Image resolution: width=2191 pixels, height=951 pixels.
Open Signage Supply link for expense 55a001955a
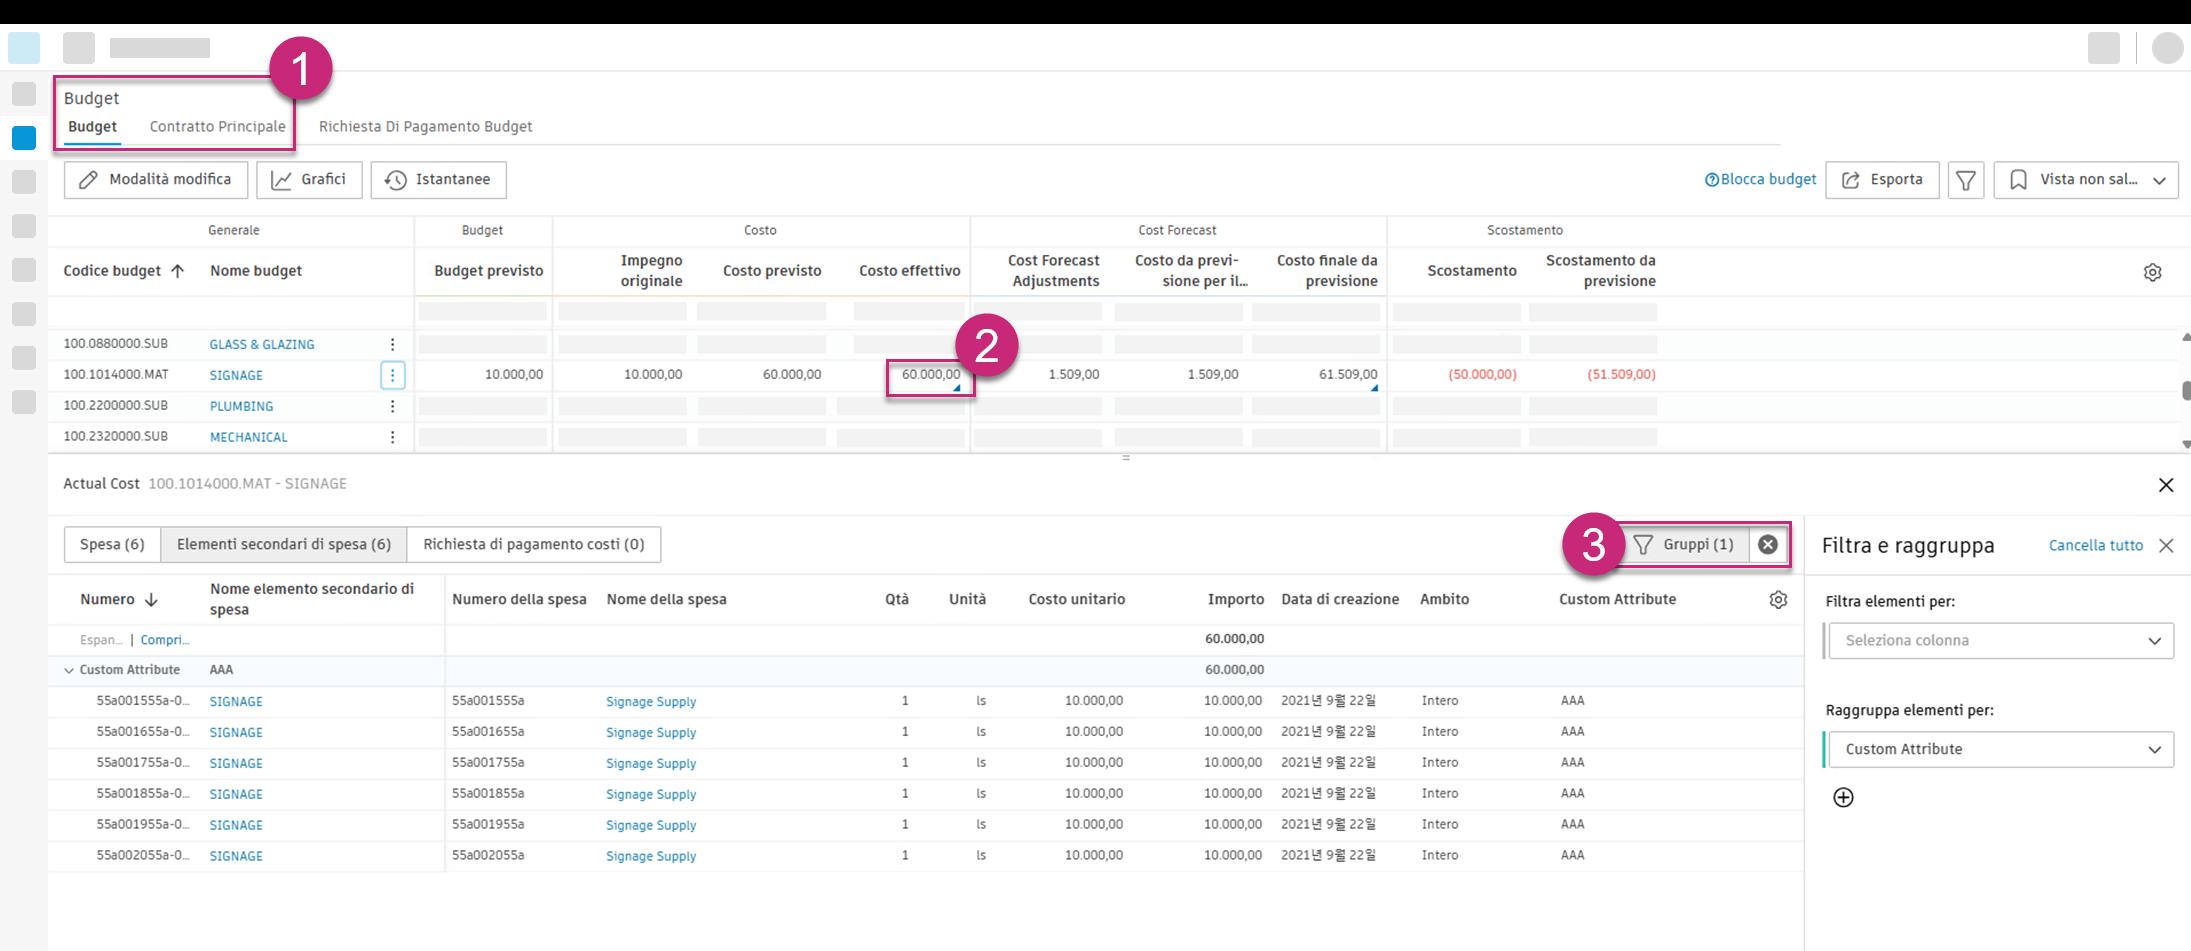[651, 826]
